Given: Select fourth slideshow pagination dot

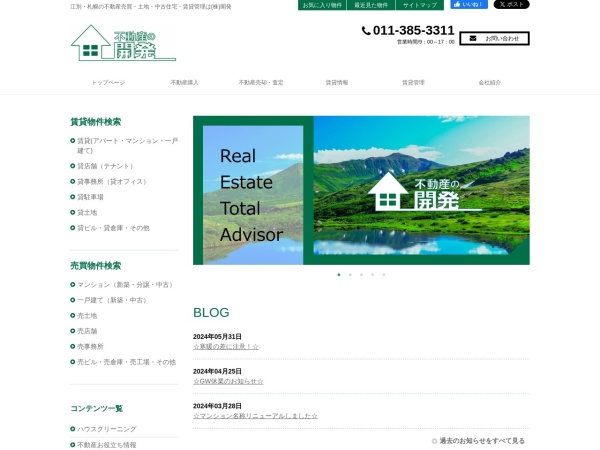Looking at the screenshot, I should 373,274.
